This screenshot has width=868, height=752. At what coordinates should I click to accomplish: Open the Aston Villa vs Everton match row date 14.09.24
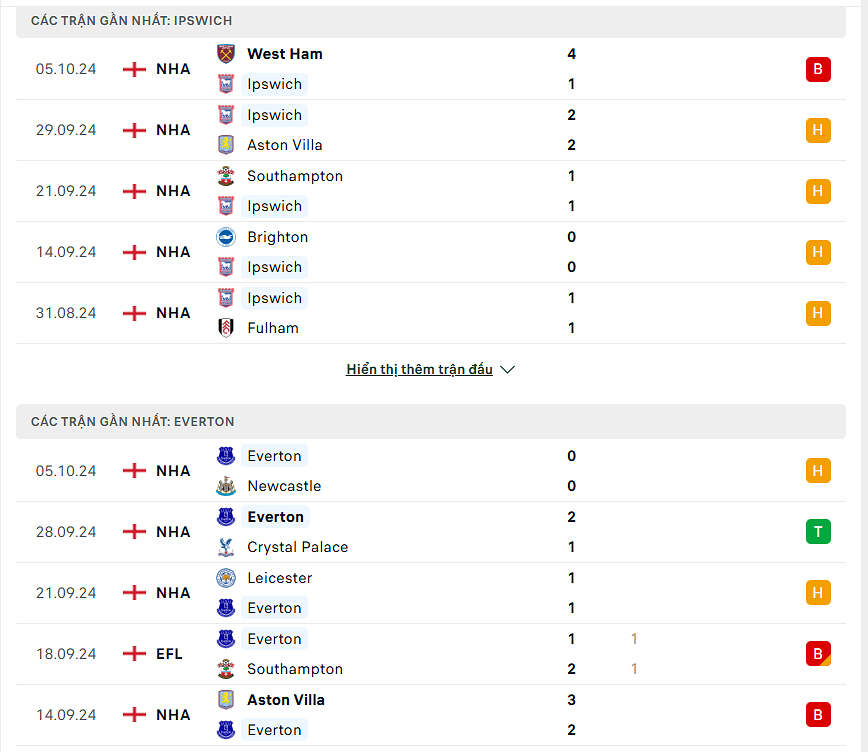coord(66,715)
